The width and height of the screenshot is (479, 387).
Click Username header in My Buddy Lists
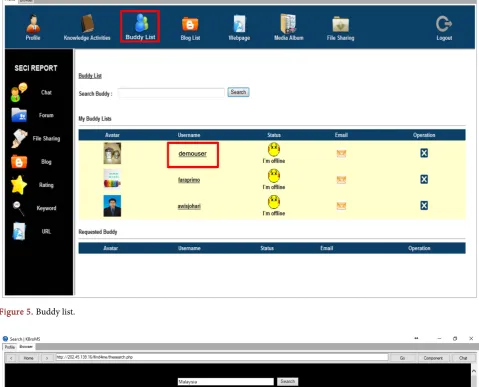coord(189,135)
